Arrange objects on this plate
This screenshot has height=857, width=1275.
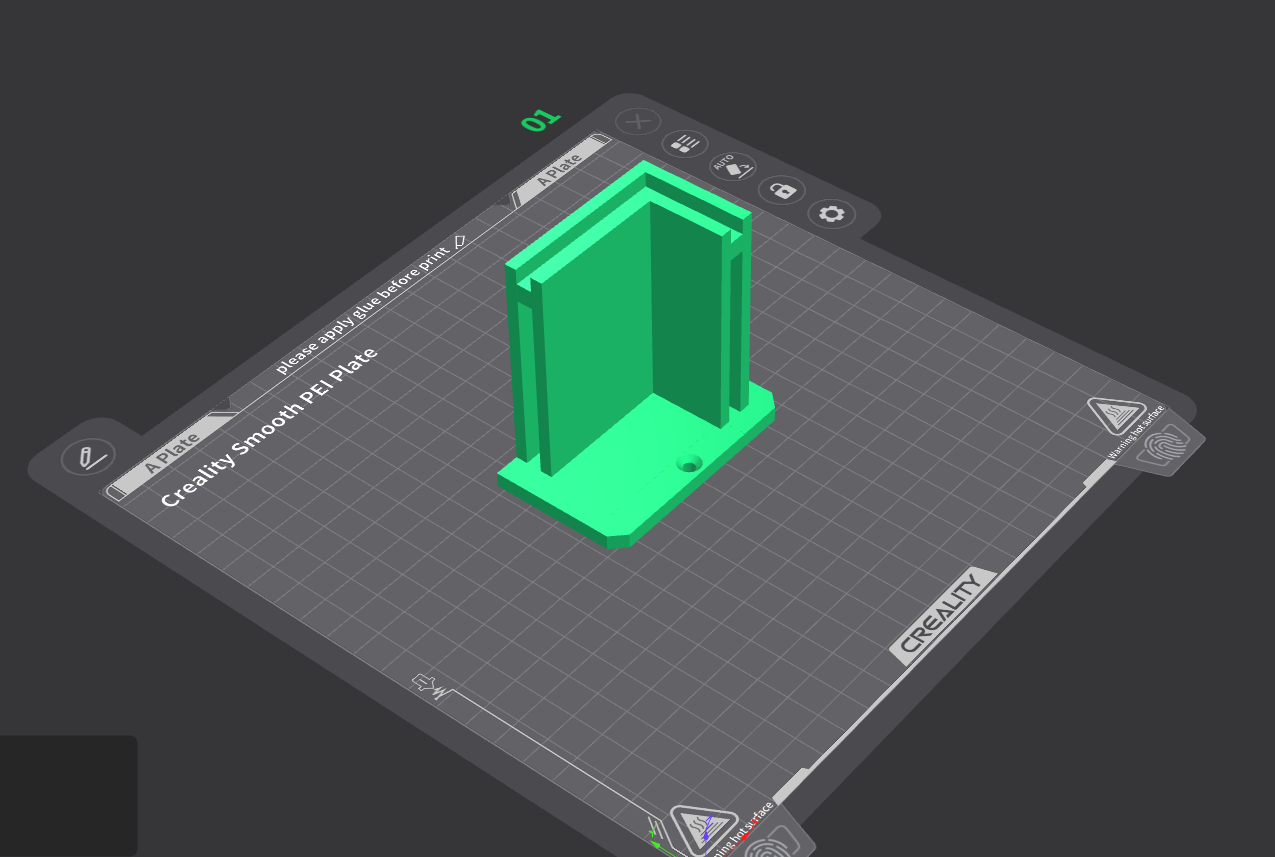coord(685,144)
